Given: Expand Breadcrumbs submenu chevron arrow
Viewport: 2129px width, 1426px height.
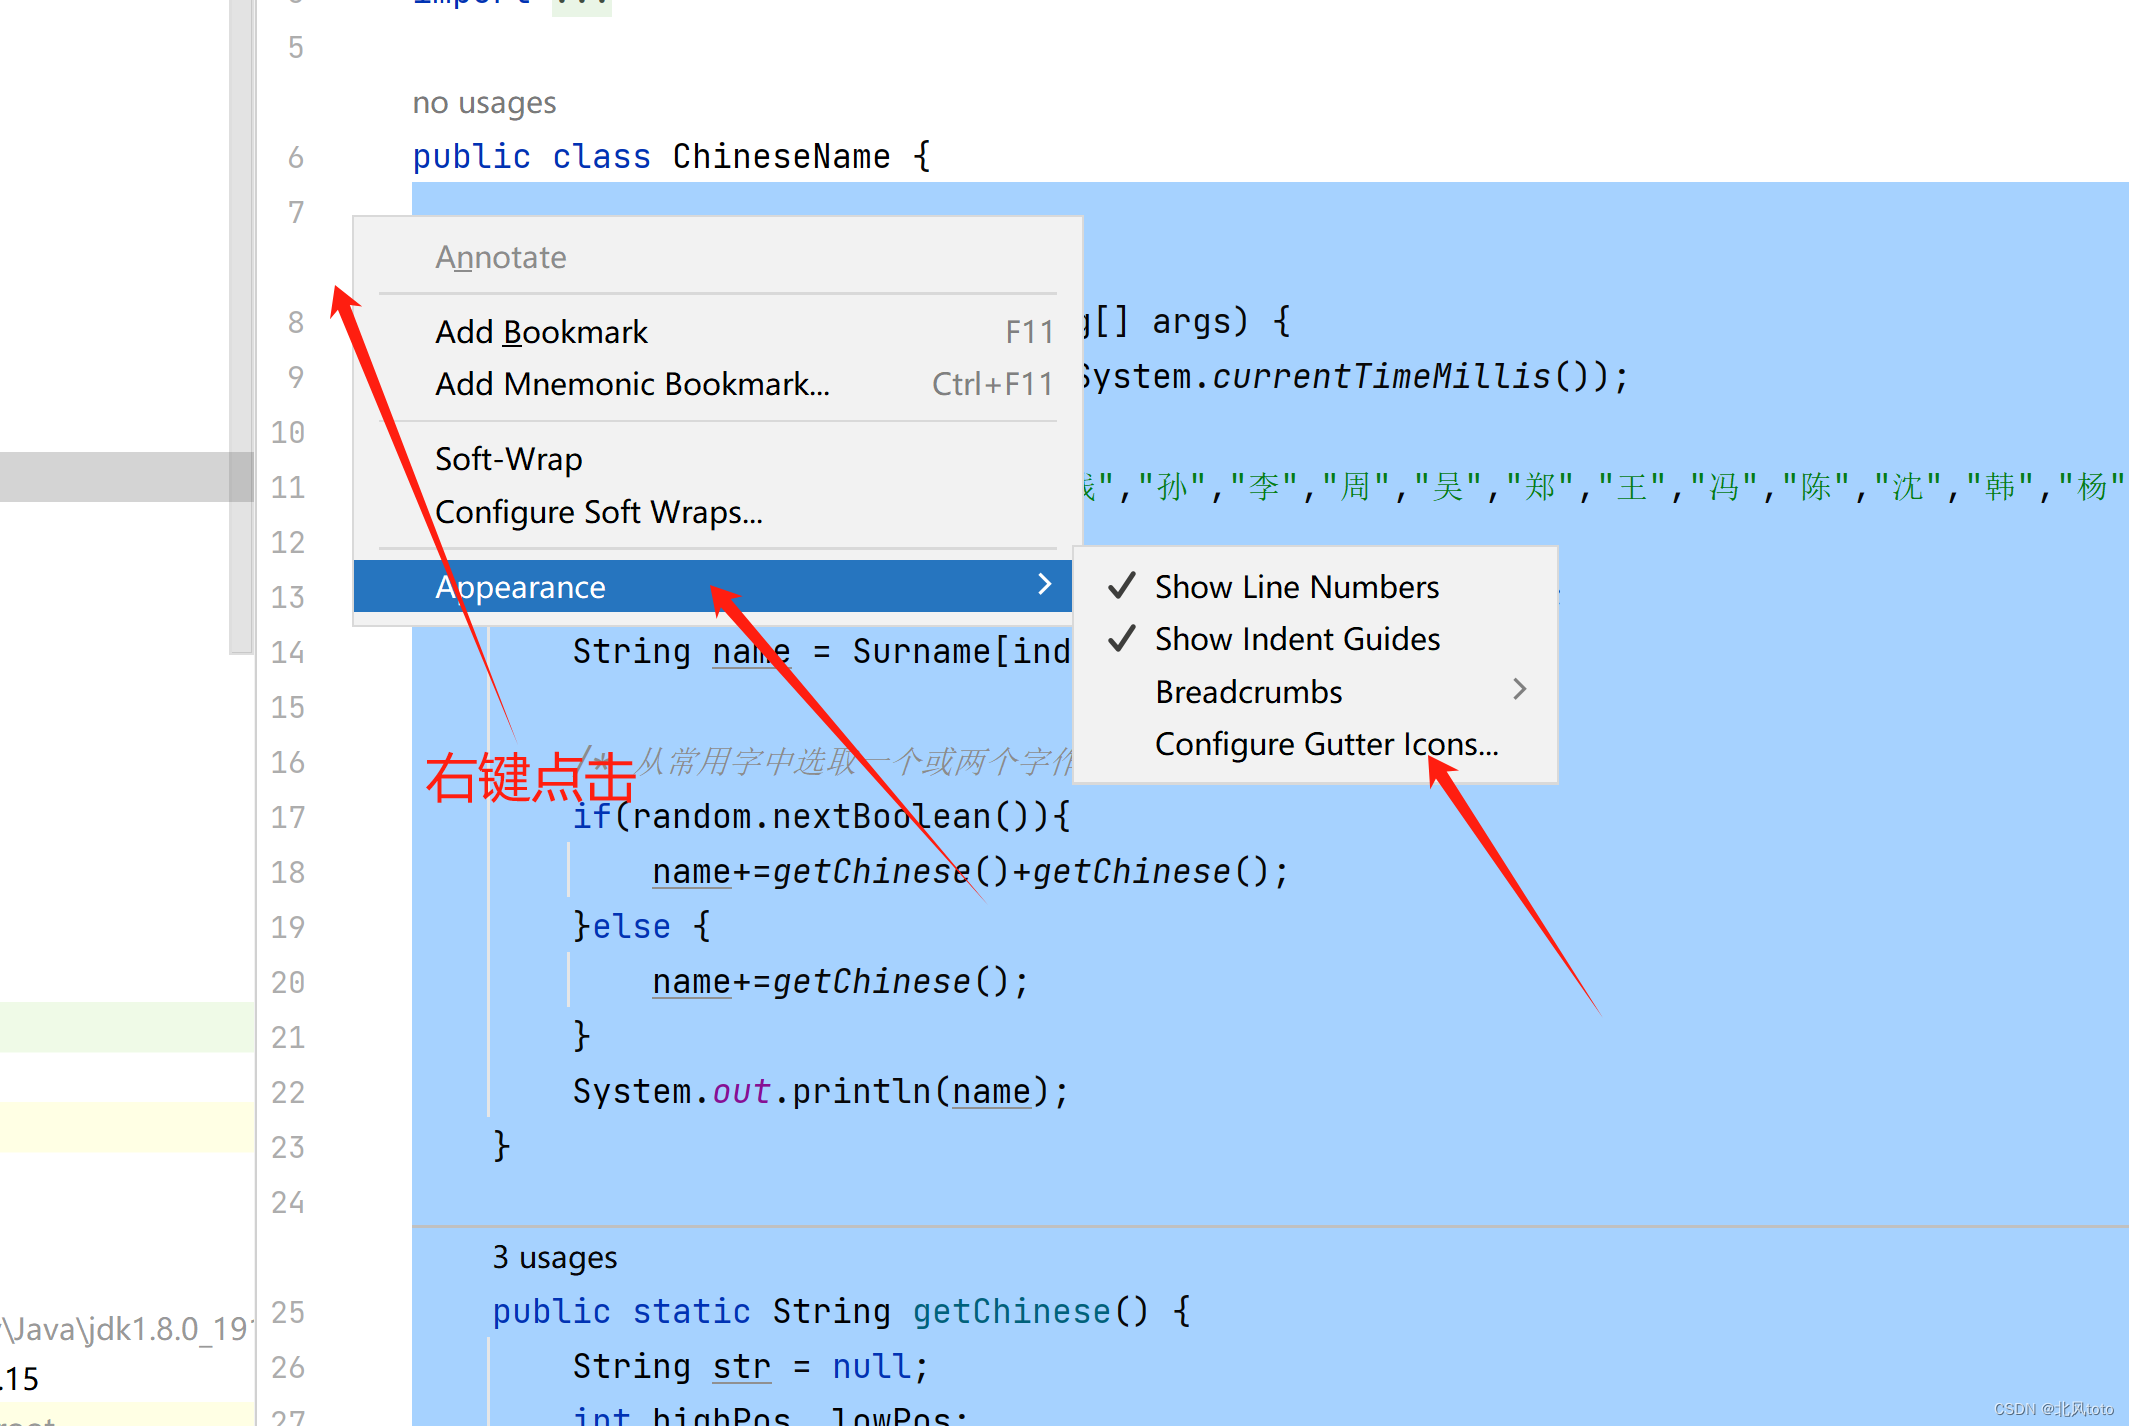Looking at the screenshot, I should 1520,689.
